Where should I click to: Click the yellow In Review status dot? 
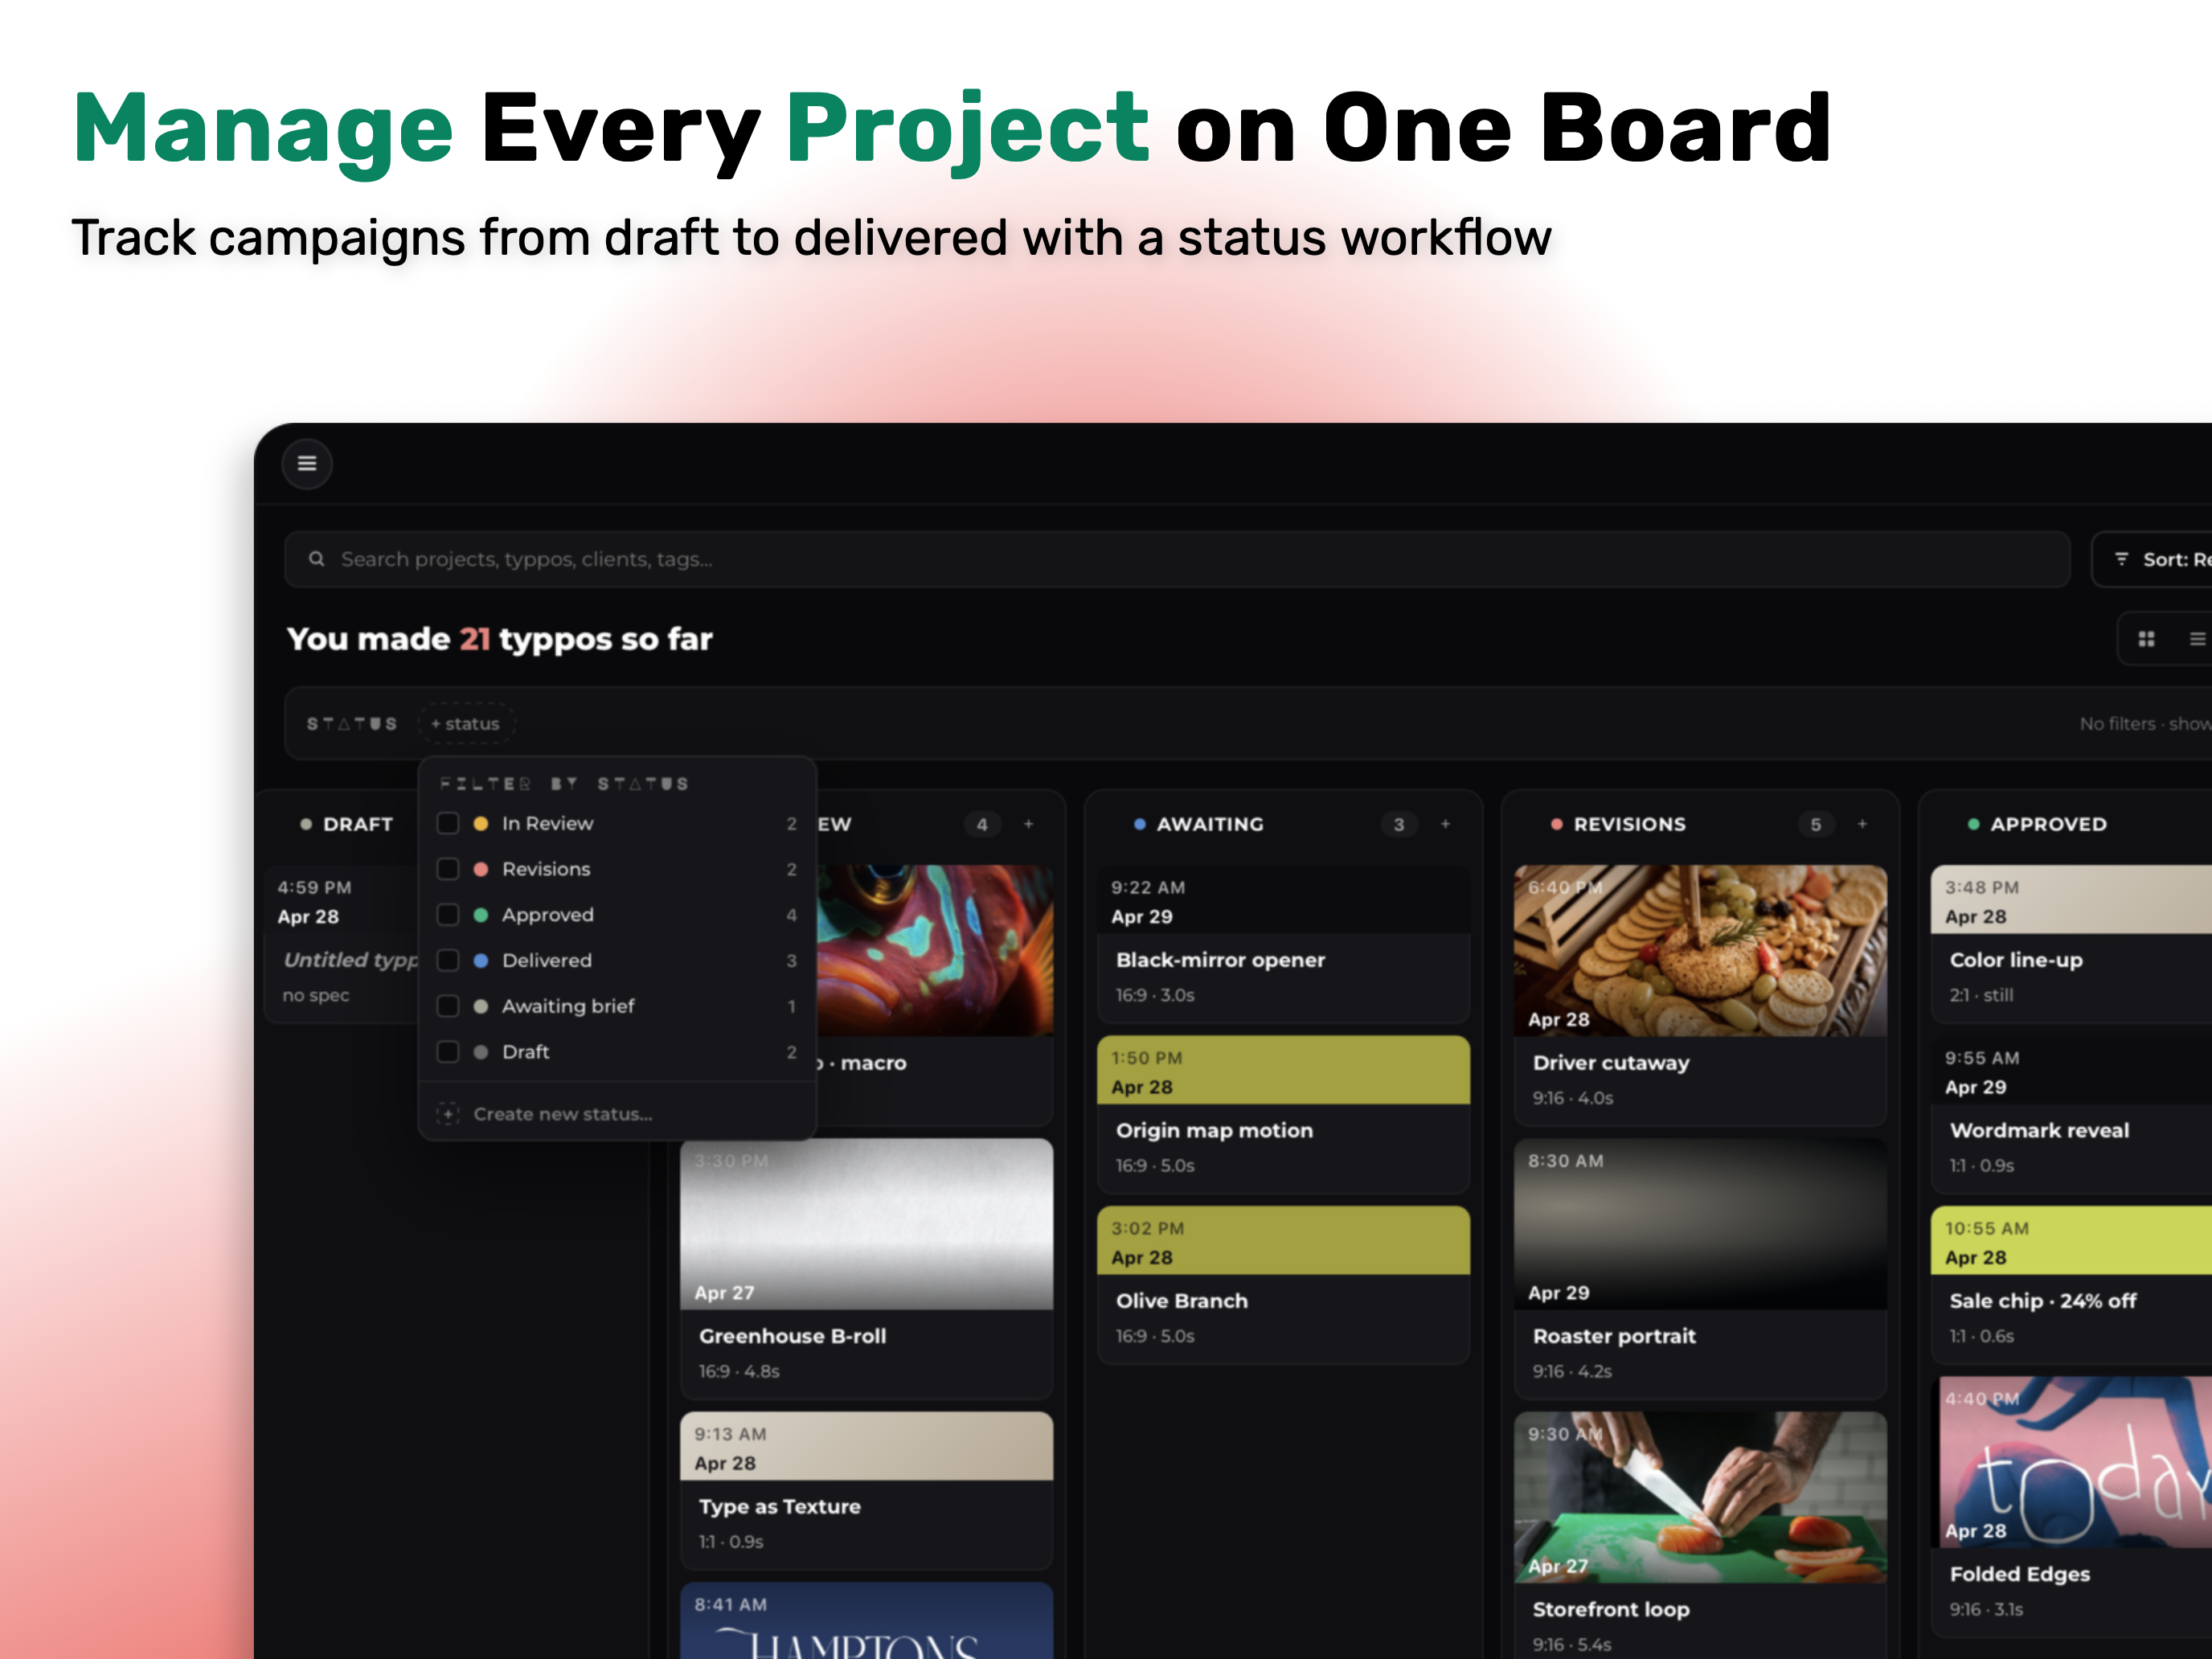tap(481, 823)
